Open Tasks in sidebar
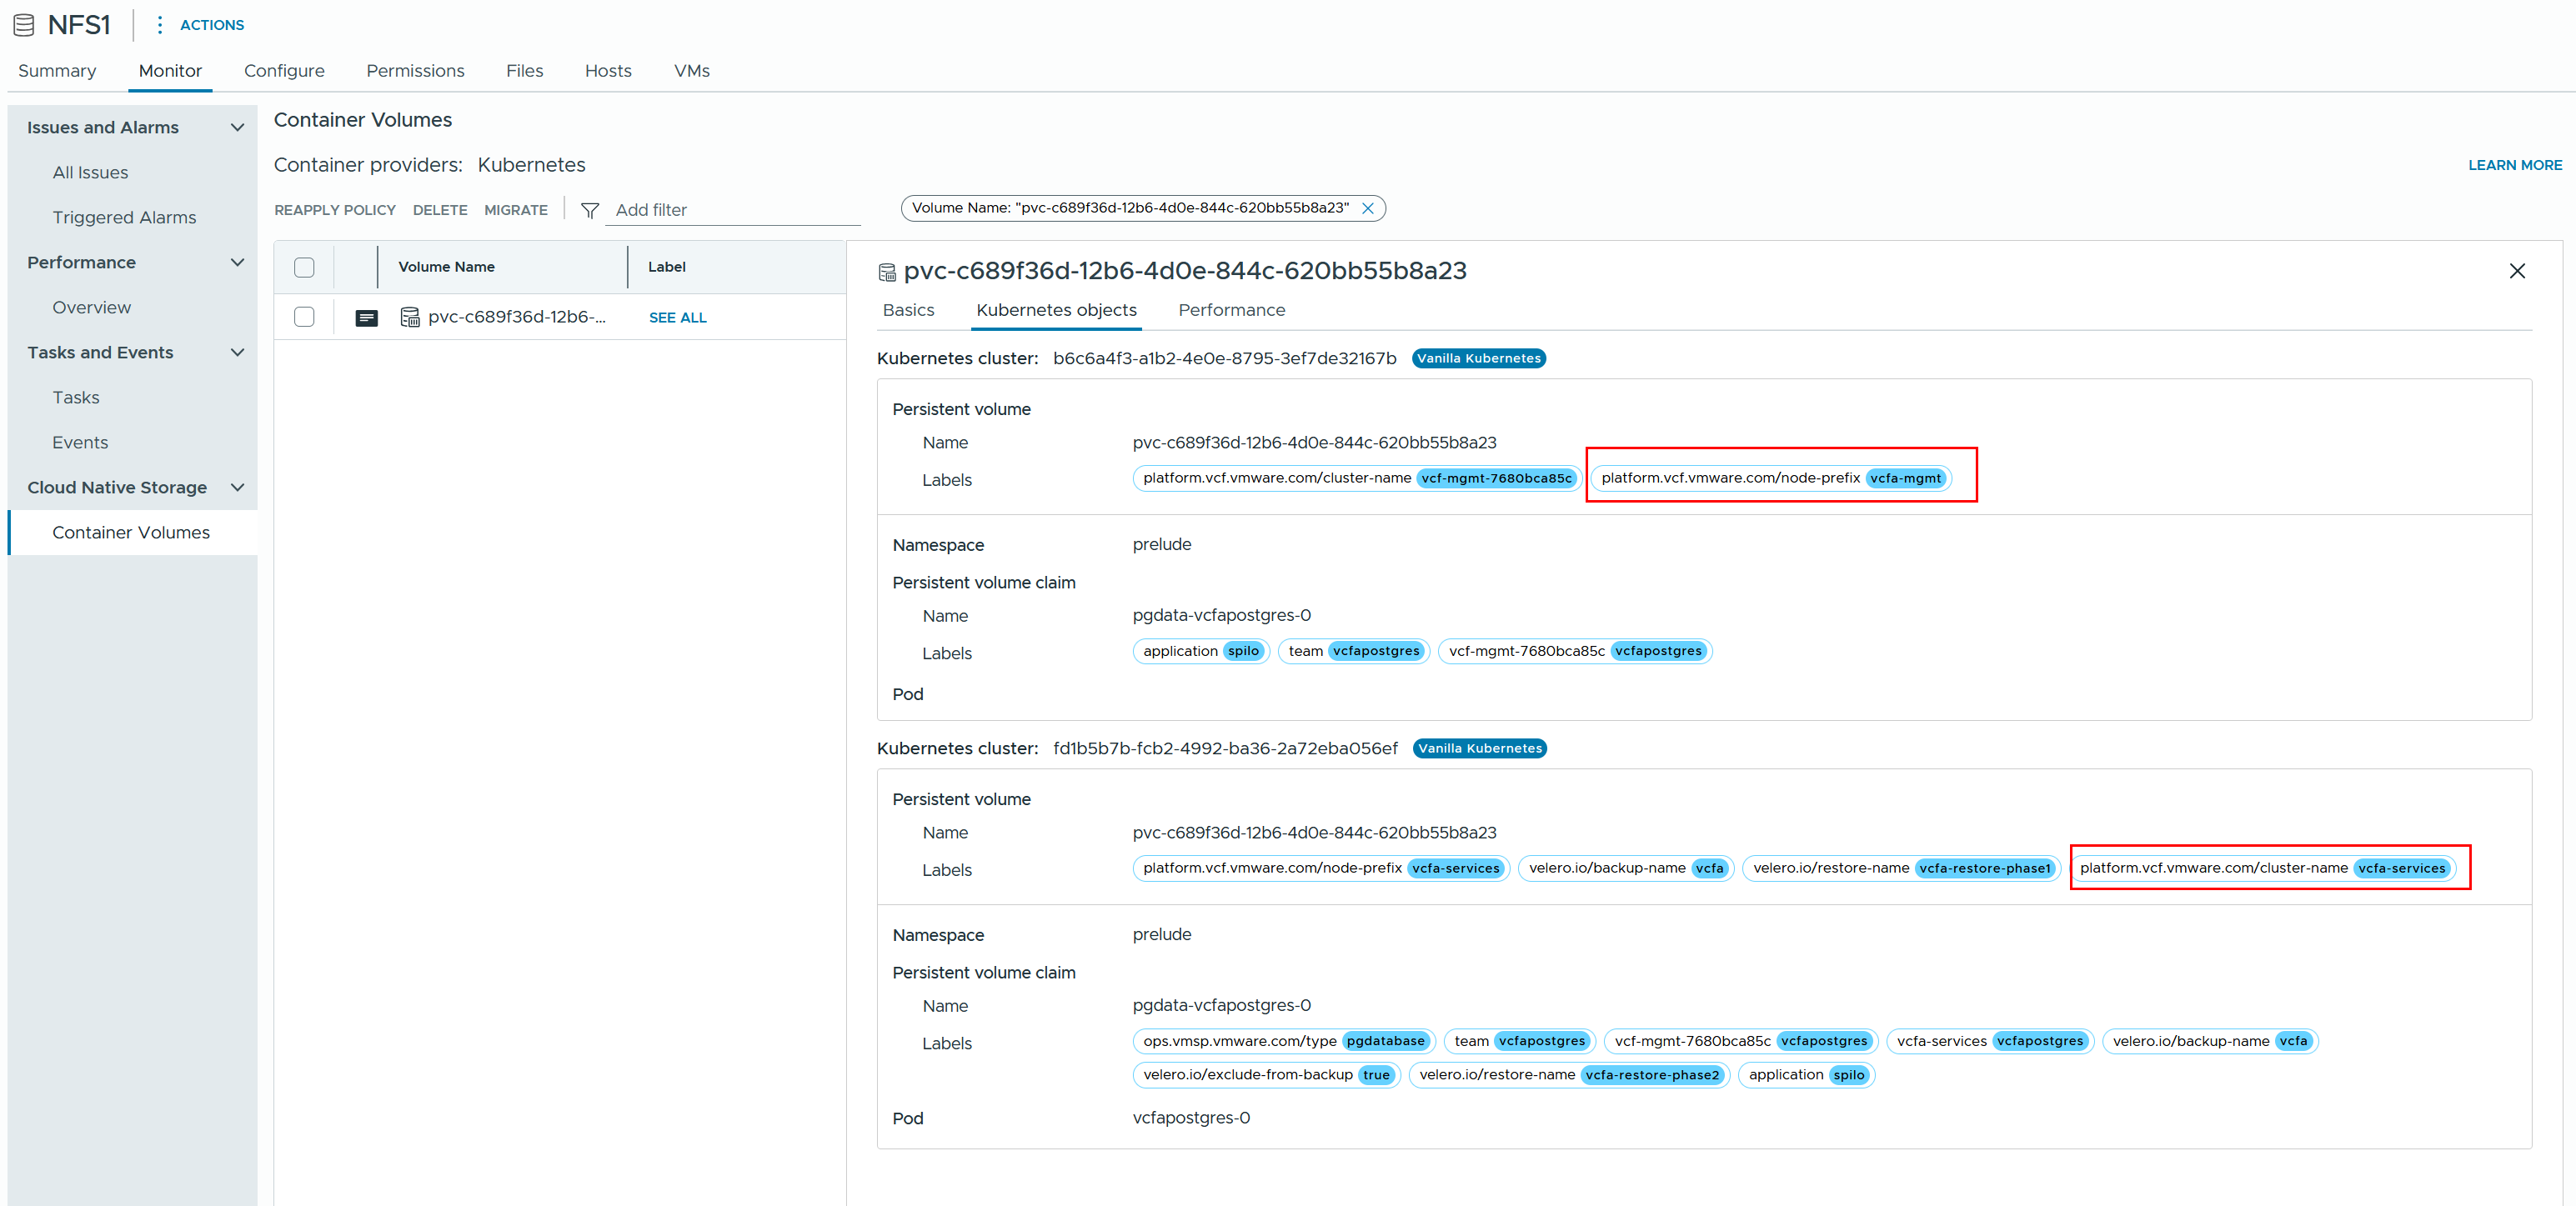 point(76,397)
